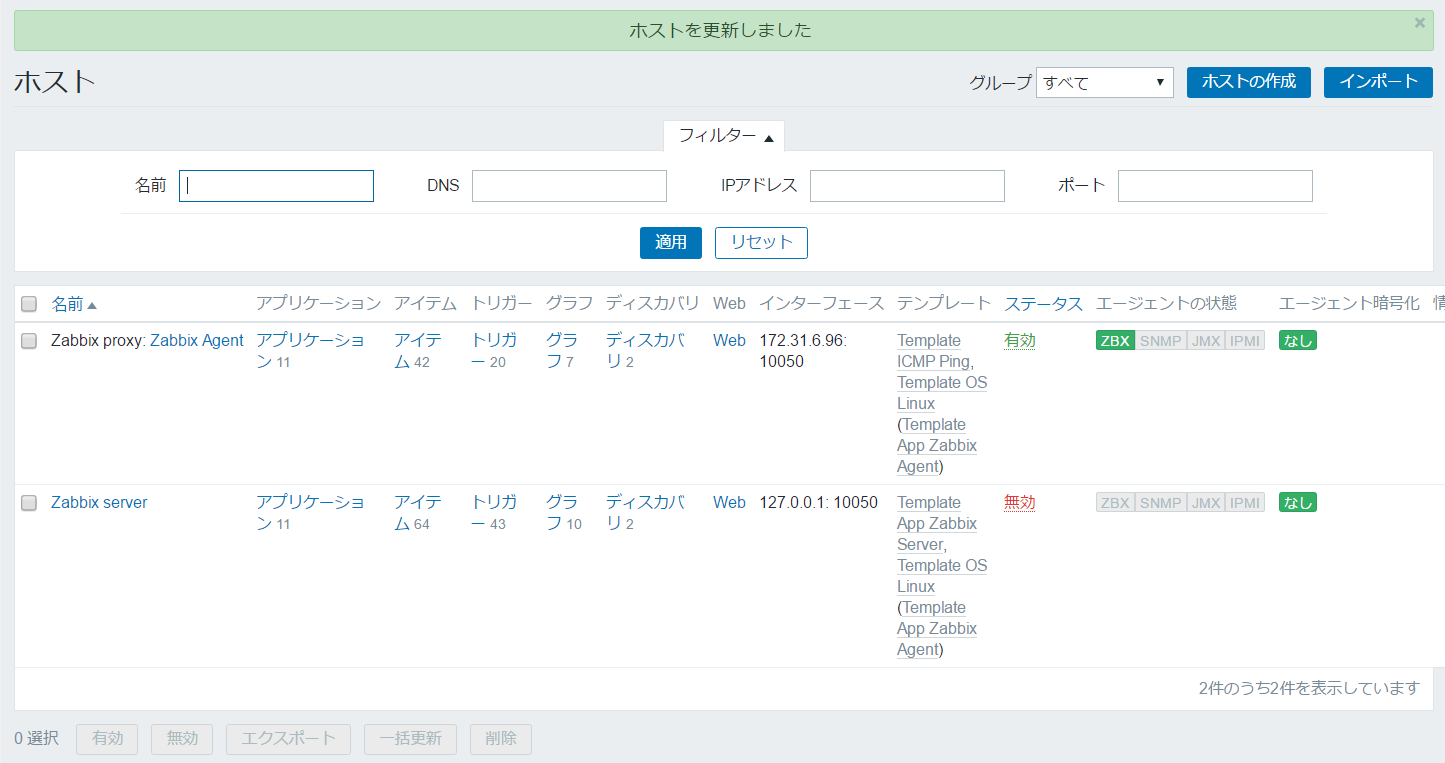Click IPMI status icon for Zabbix server
Screen dimensions: 1445x763
point(1245,503)
